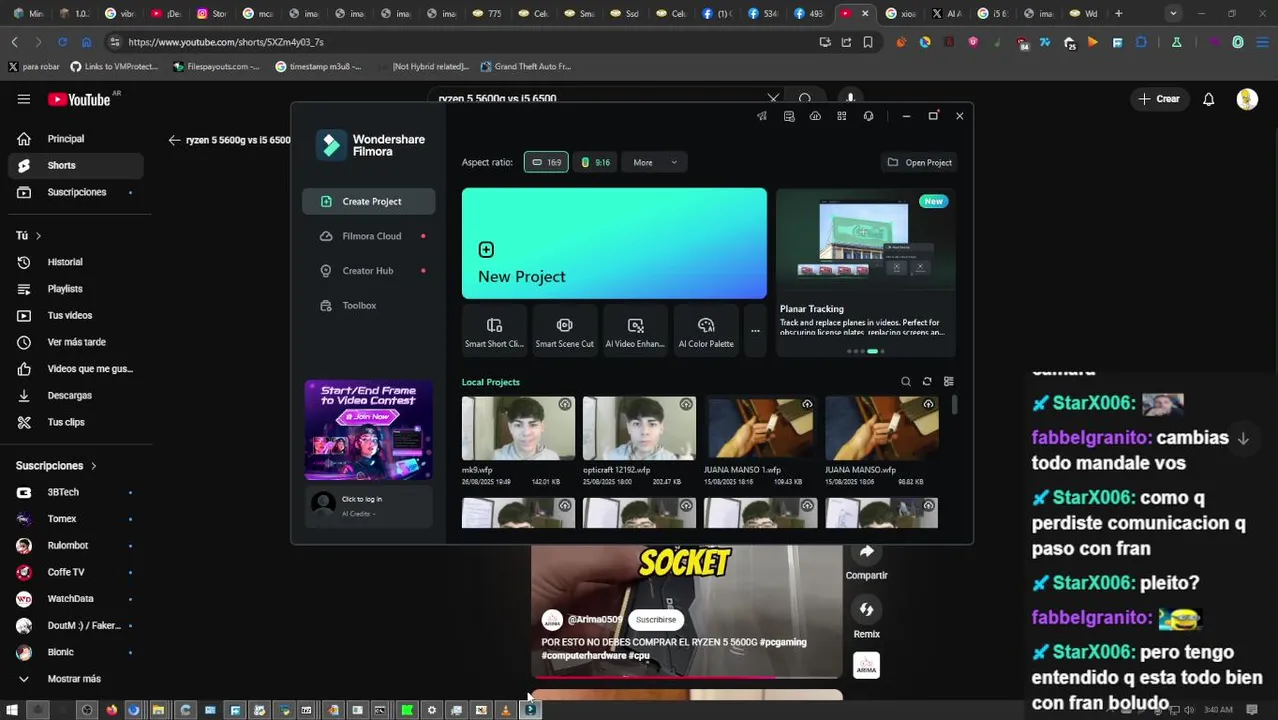Open the opticraft 12192.wfp project thumbnail
1278x720 pixels.
click(639, 428)
